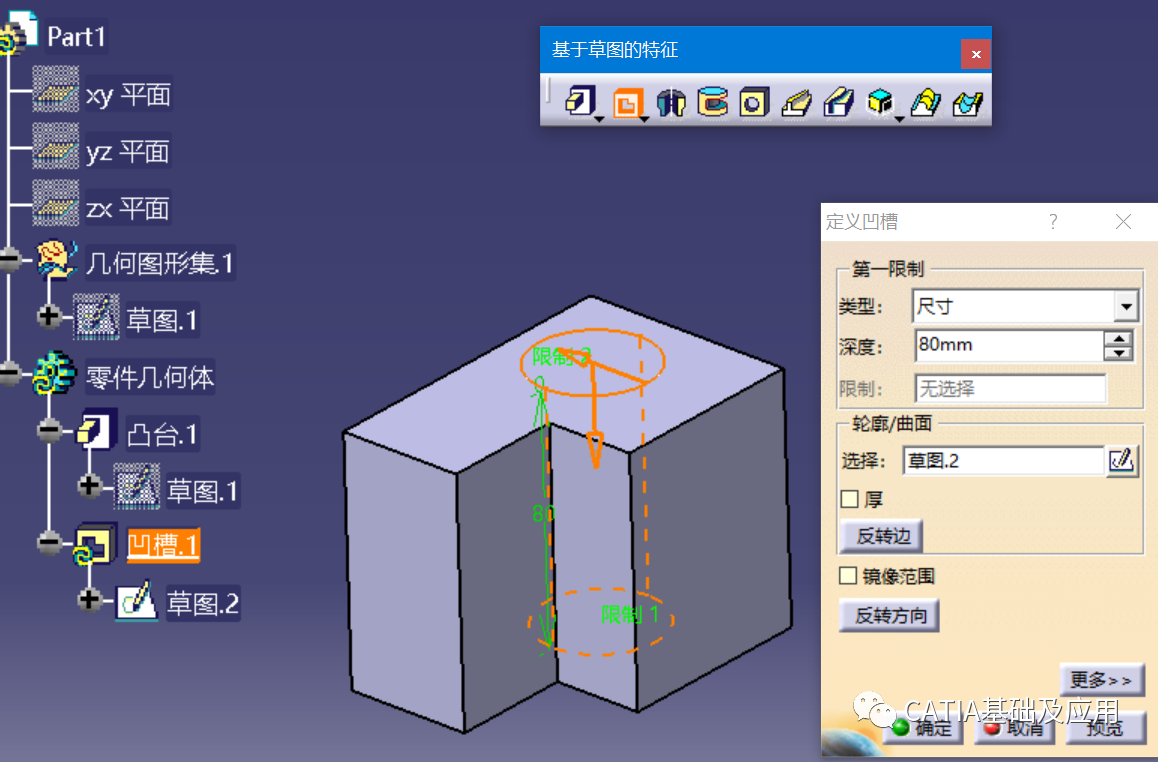The height and width of the screenshot is (762, 1158).
Task: Enable the 厚 (thick) checkbox
Action: point(849,499)
